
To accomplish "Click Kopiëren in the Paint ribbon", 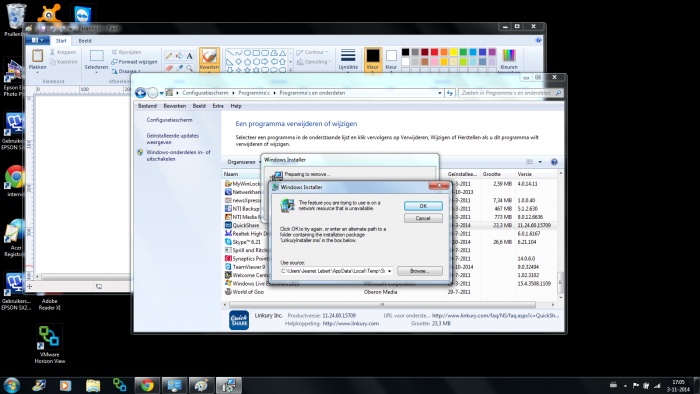I will [63, 62].
